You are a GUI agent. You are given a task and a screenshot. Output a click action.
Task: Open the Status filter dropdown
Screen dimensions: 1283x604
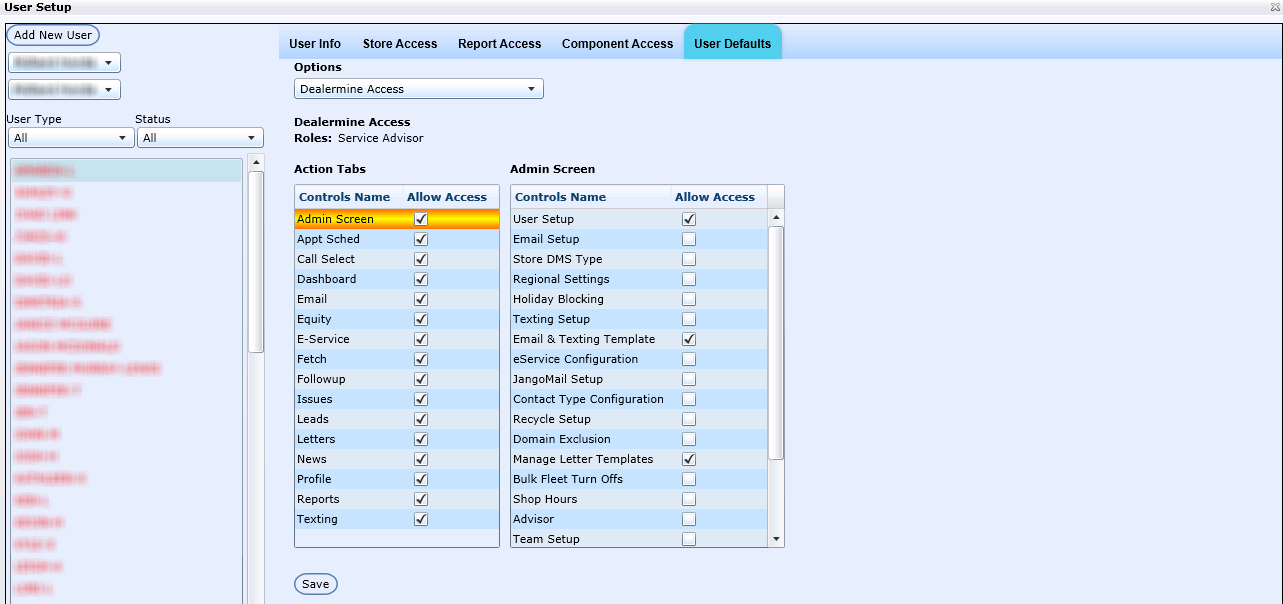(199, 138)
